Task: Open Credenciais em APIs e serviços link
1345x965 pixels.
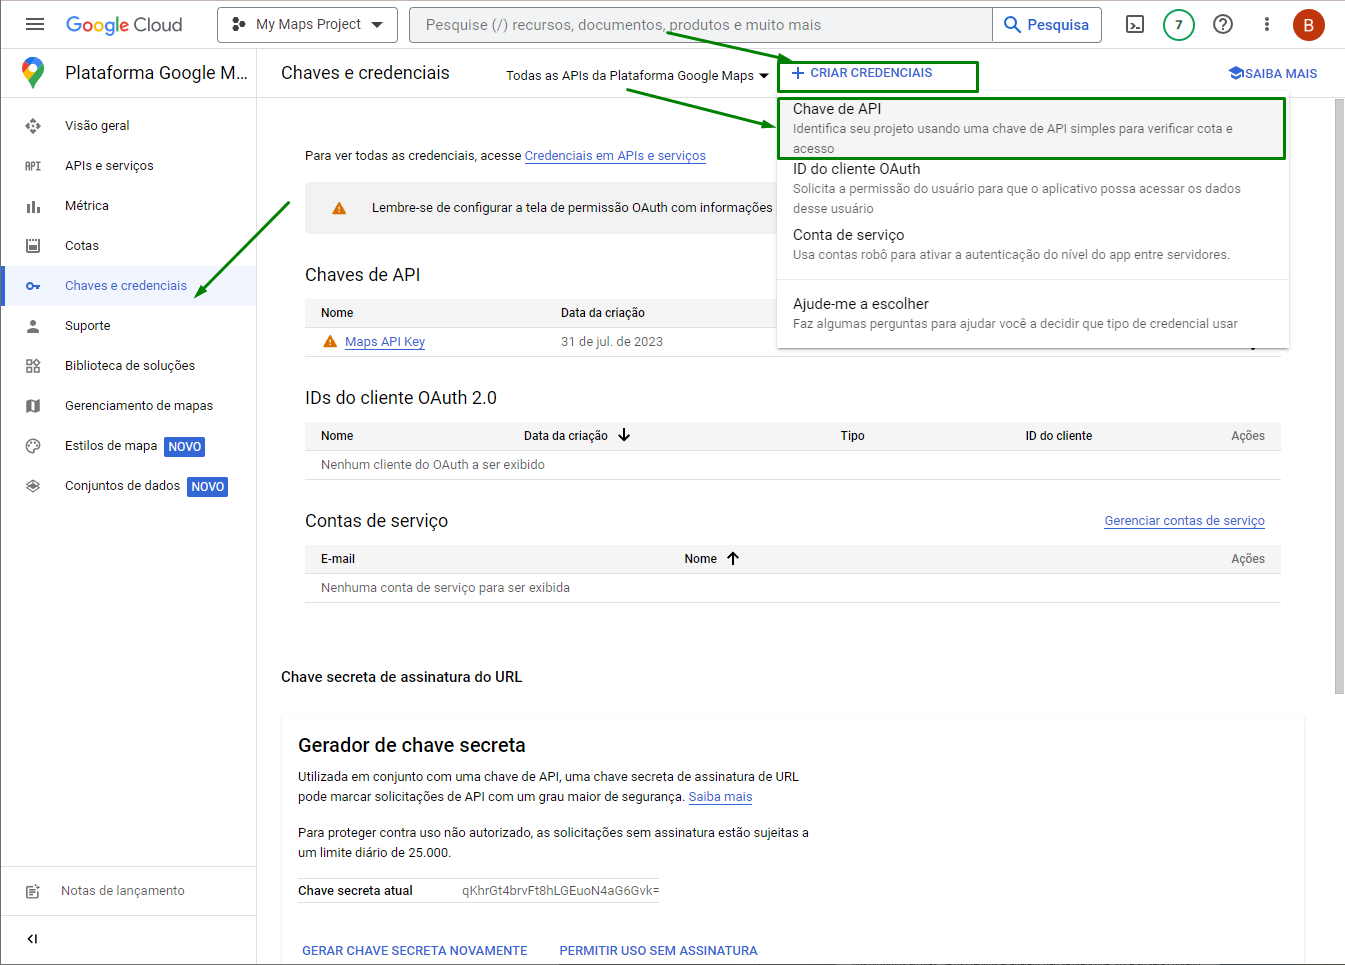Action: [x=615, y=156]
